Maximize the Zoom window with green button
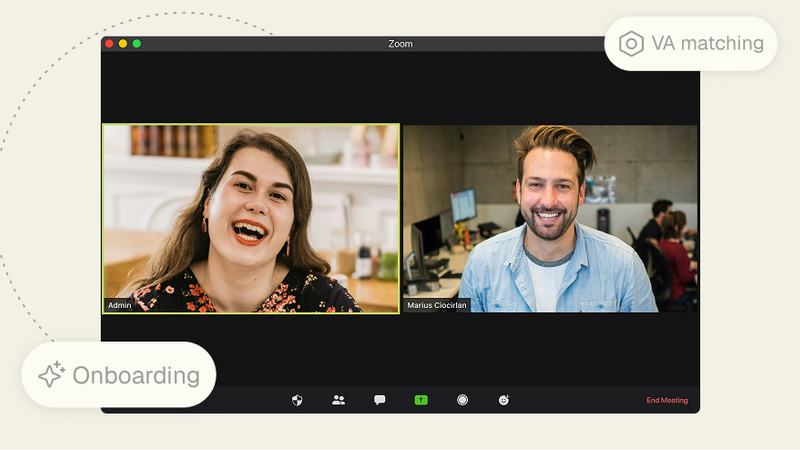Image resolution: width=800 pixels, height=450 pixels. (x=137, y=44)
